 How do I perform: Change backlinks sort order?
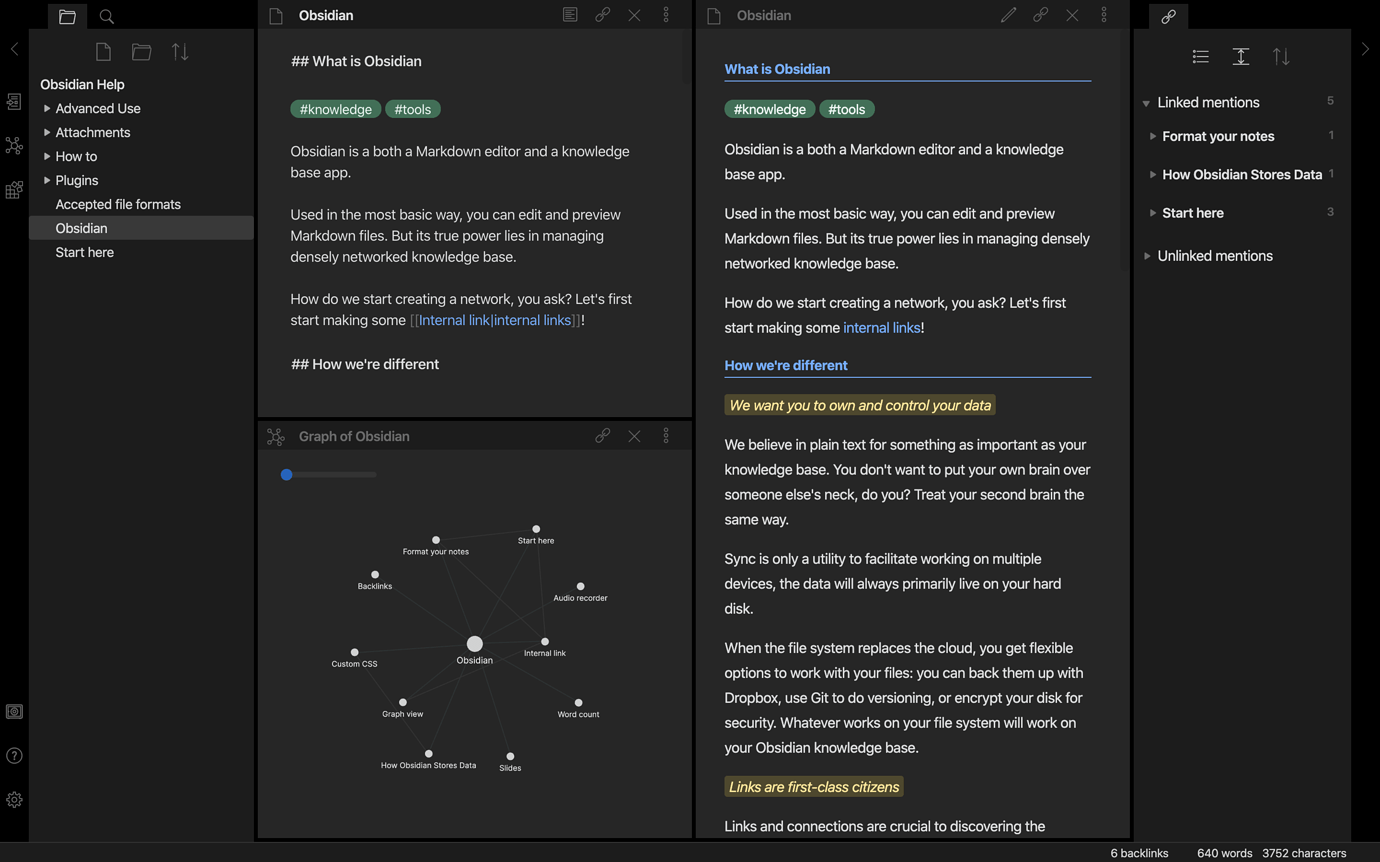pyautogui.click(x=1281, y=57)
